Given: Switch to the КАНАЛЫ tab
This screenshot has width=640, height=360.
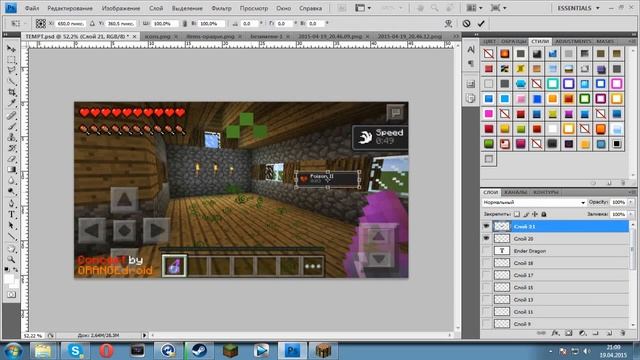Looking at the screenshot, I should coord(516,192).
